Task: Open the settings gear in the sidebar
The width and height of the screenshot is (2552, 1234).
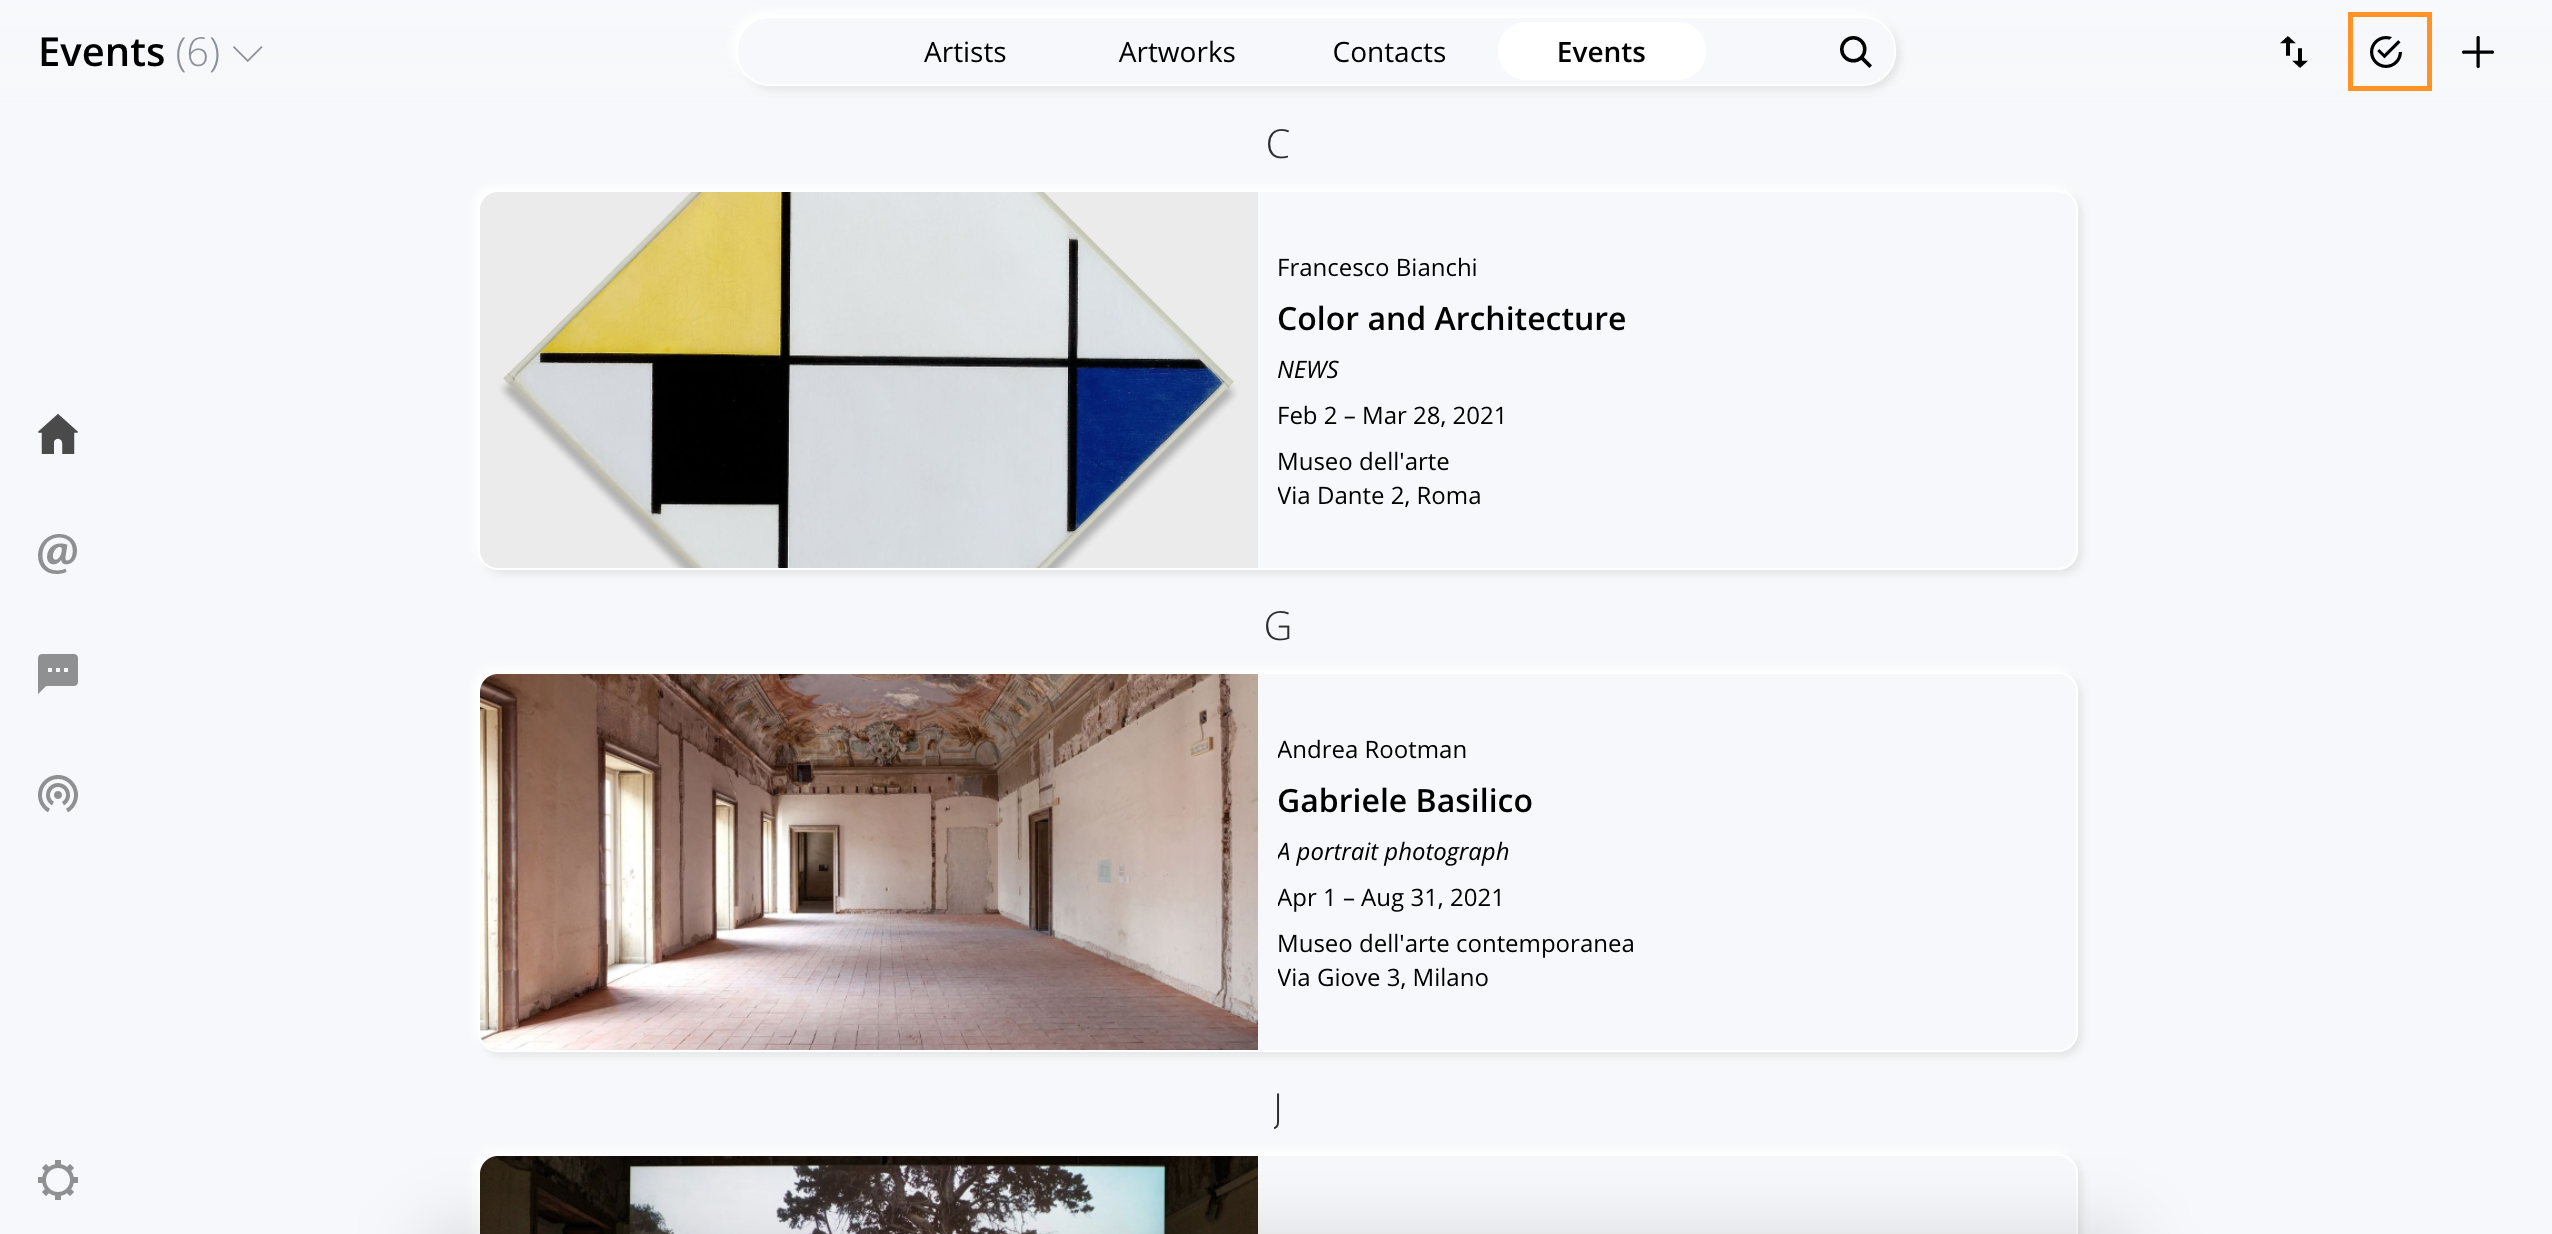Action: (x=58, y=1180)
